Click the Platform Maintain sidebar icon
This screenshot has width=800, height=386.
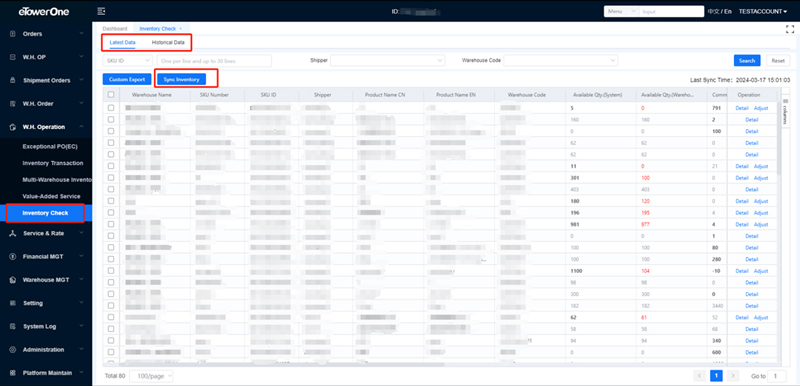[x=13, y=373]
